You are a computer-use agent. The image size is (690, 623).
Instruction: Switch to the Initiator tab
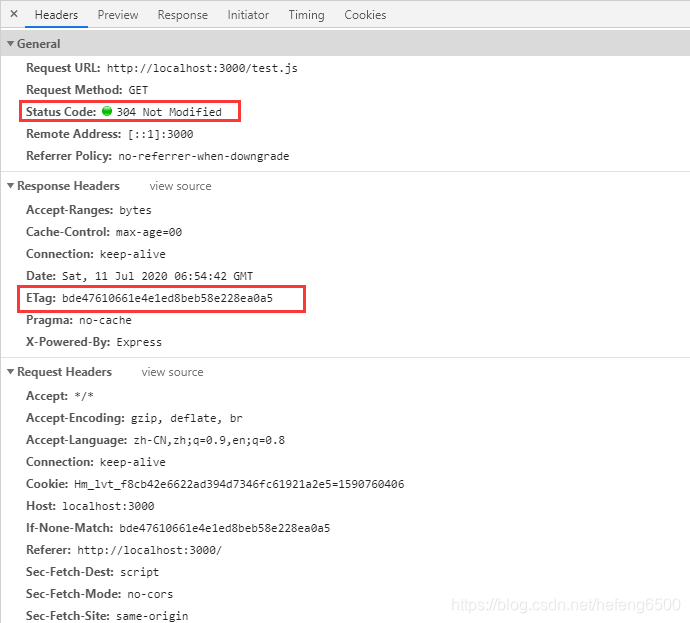[248, 15]
